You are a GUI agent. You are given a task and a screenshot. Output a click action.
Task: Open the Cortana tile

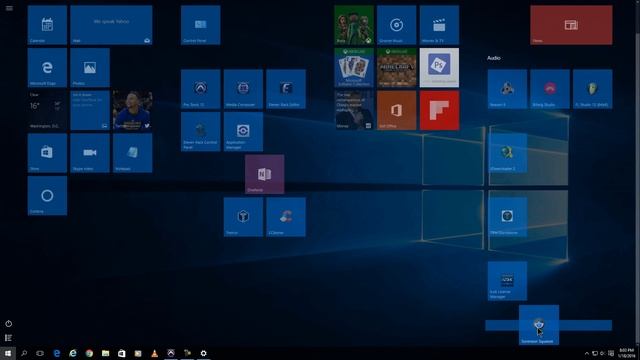[47, 196]
